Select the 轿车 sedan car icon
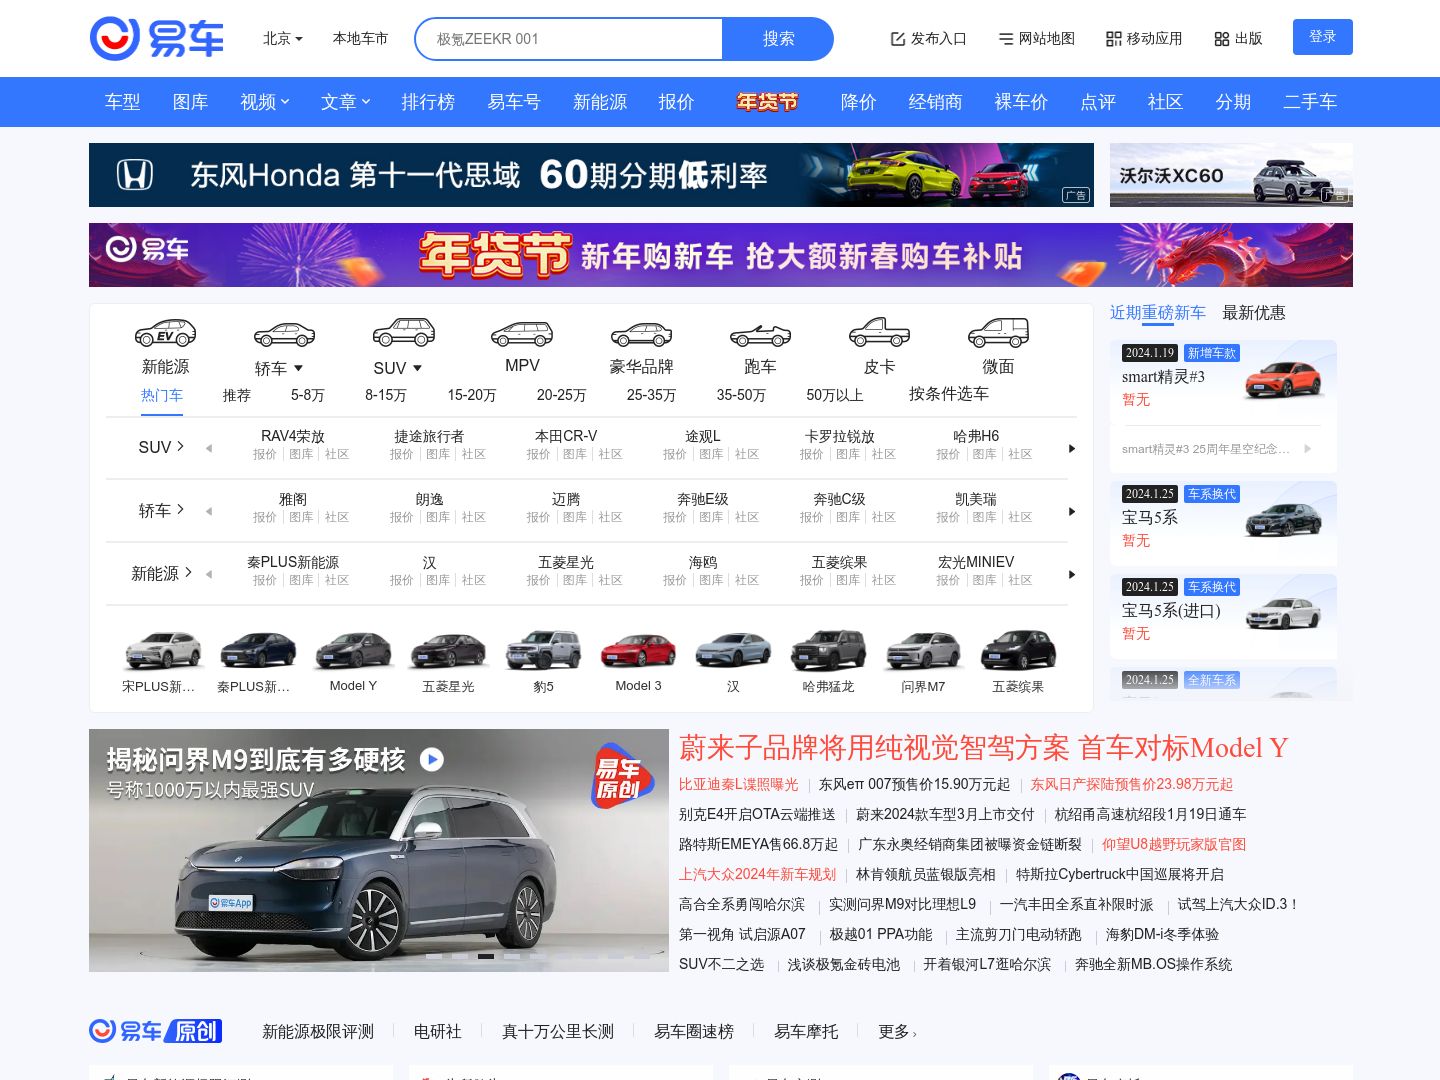This screenshot has height=1080, width=1440. click(x=284, y=334)
